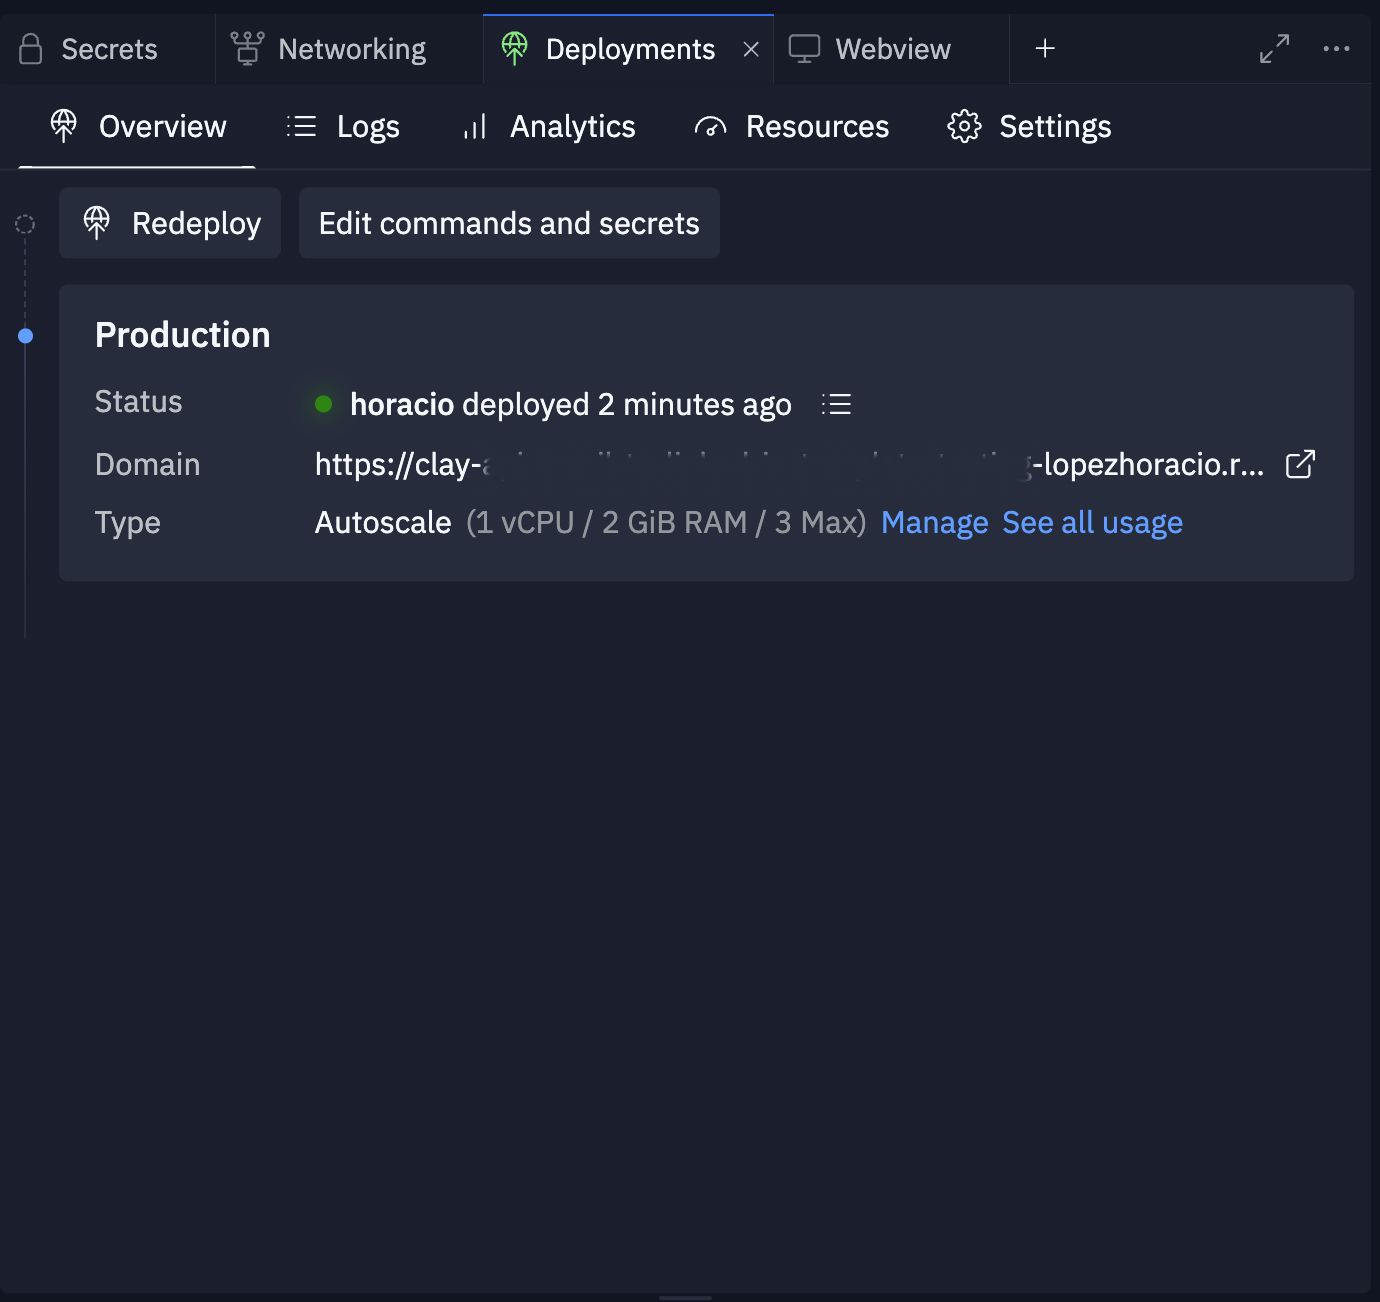Viewport: 1380px width, 1302px height.
Task: Switch to the Networking tab
Action: (330, 49)
